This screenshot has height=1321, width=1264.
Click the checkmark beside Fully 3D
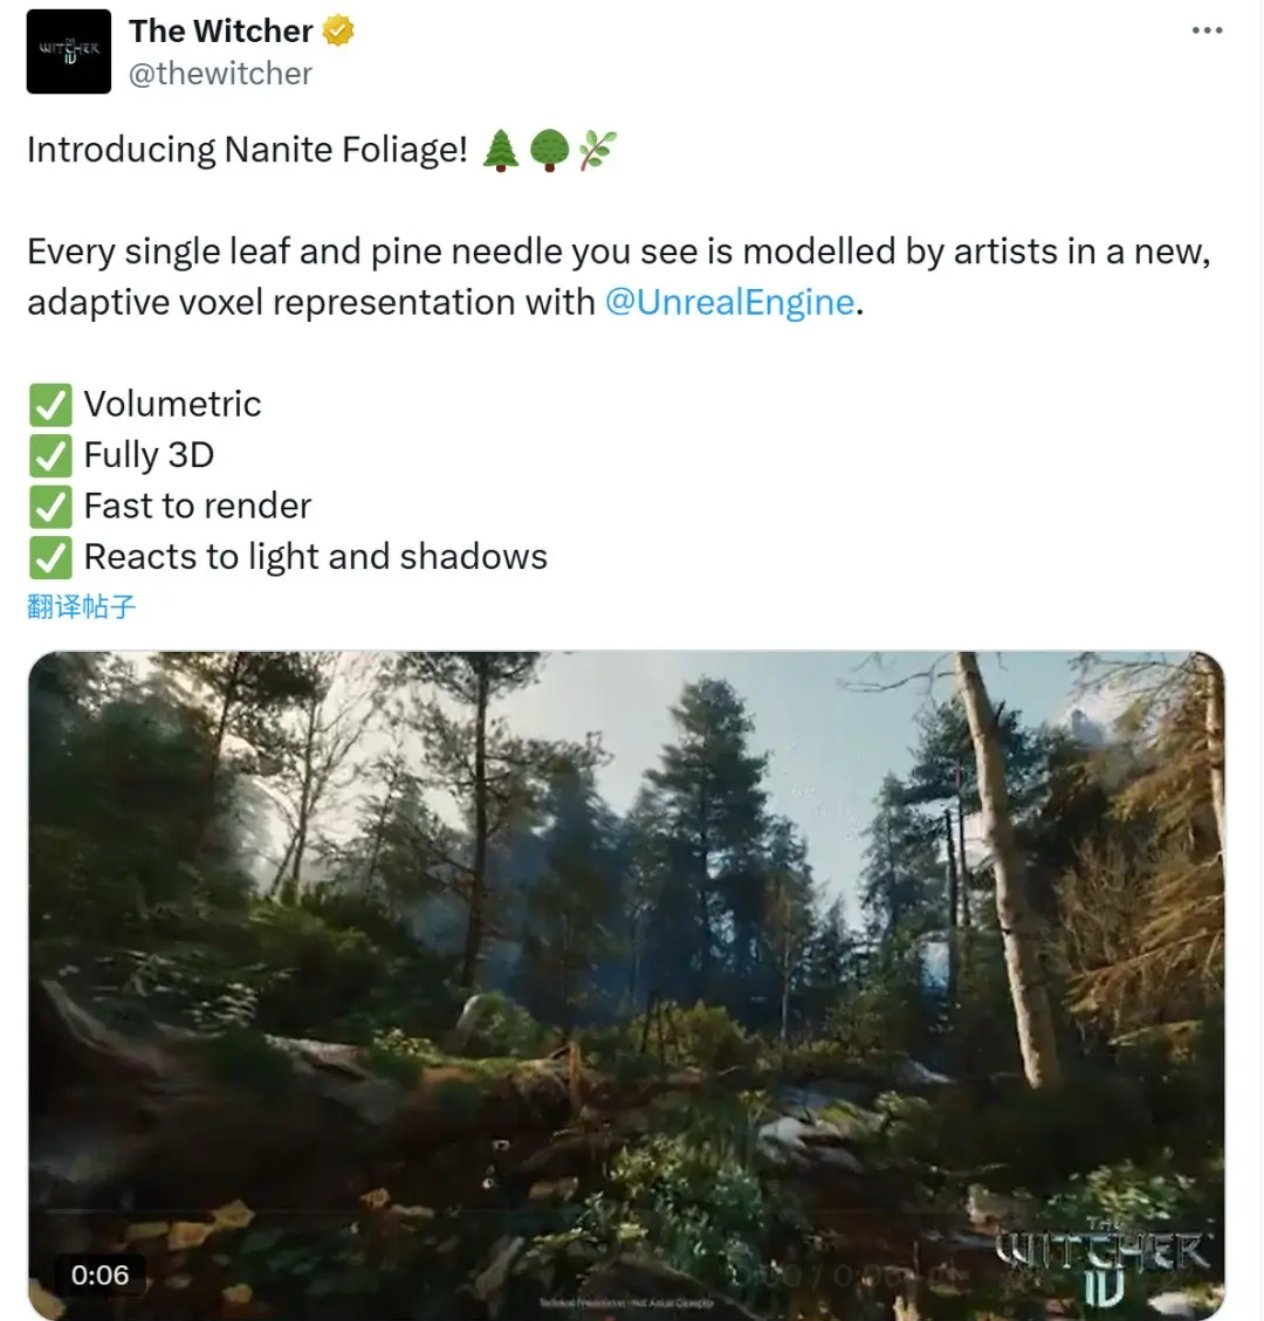pyautogui.click(x=49, y=456)
